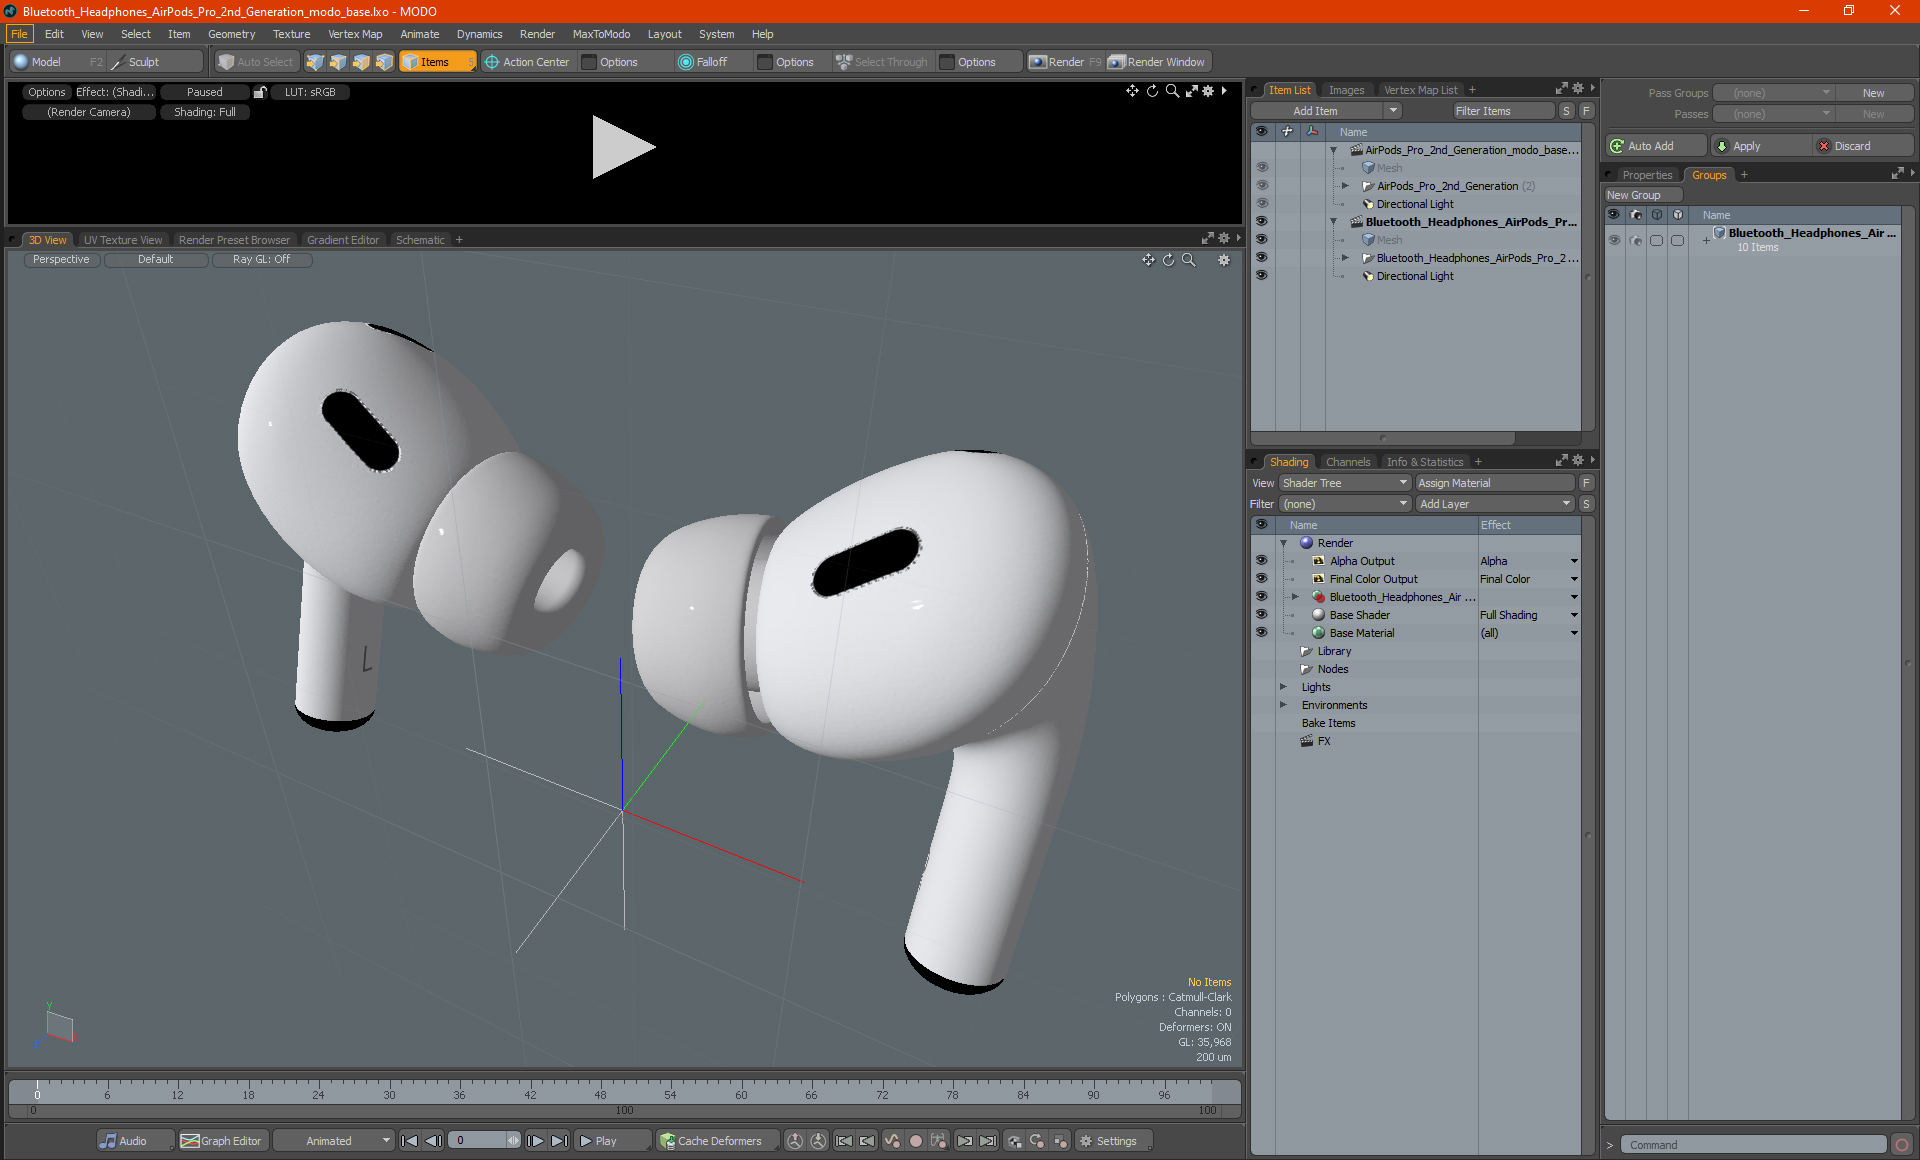Click New Group button
Screen dimensions: 1920x1160
[x=1642, y=195]
